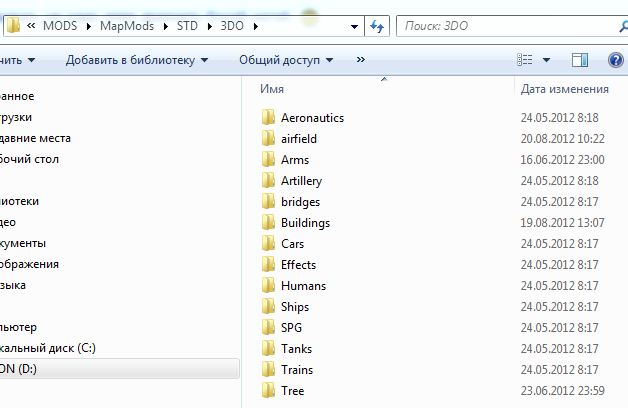628x408 pixels.
Task: Toggle the preview pane icon
Action: [x=580, y=60]
